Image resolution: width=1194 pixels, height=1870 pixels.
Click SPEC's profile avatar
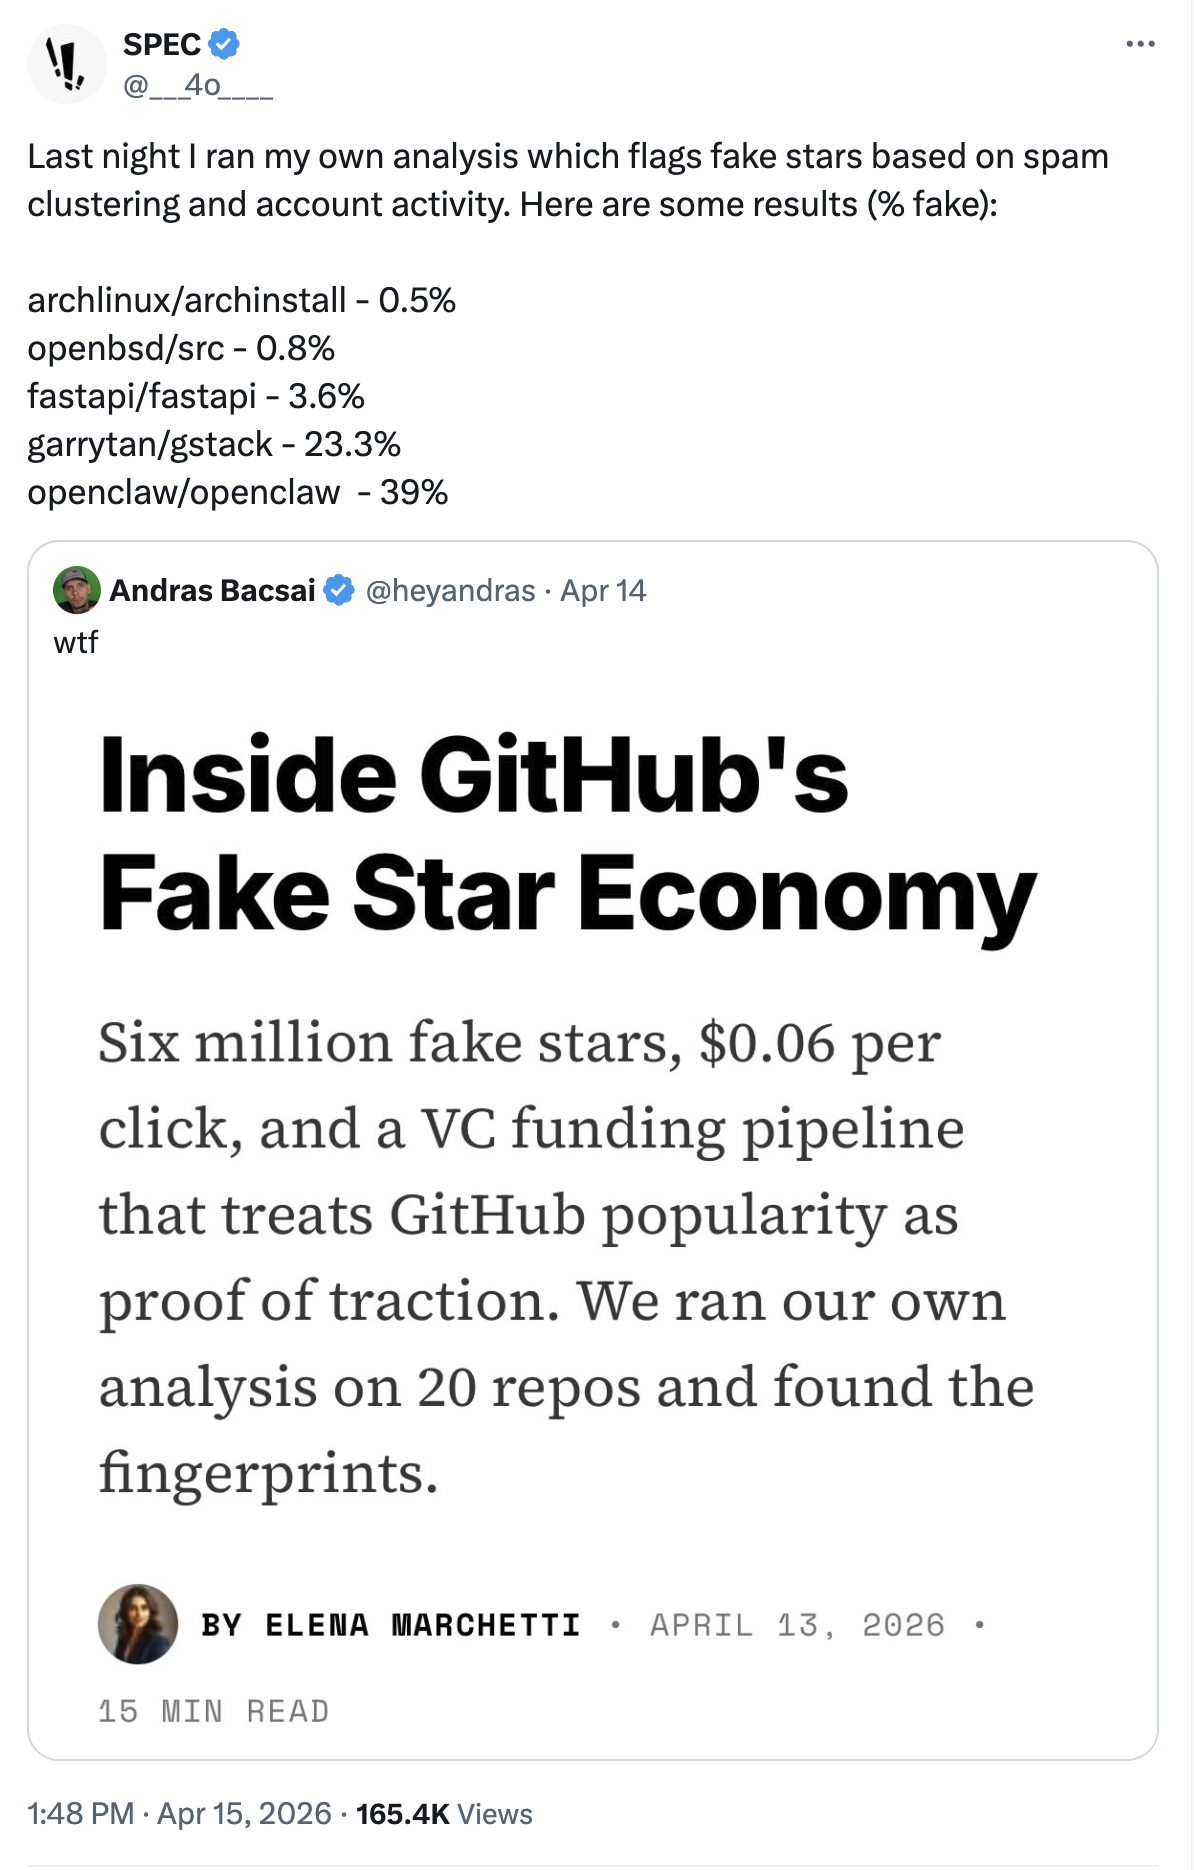coord(66,64)
